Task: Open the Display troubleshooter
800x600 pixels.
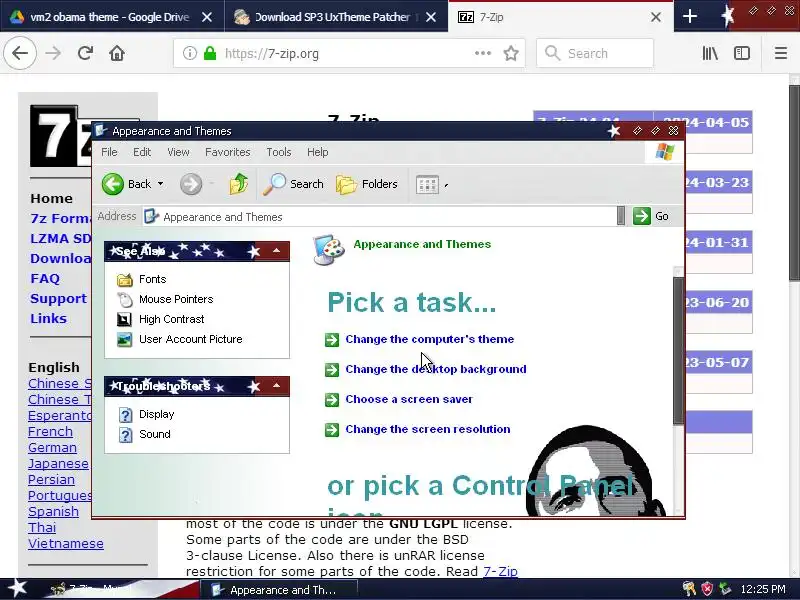Action: pos(157,414)
